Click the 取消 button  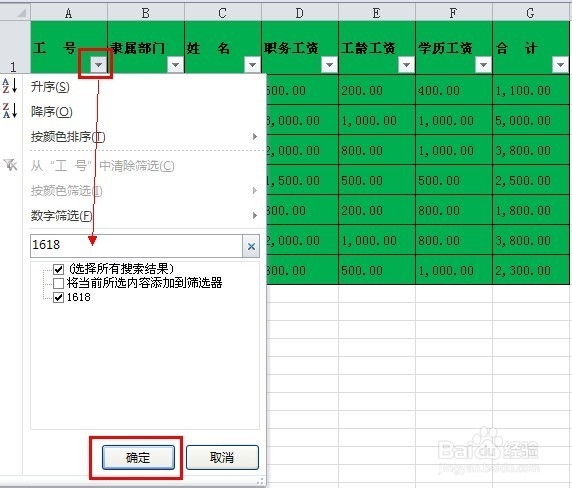coord(222,457)
